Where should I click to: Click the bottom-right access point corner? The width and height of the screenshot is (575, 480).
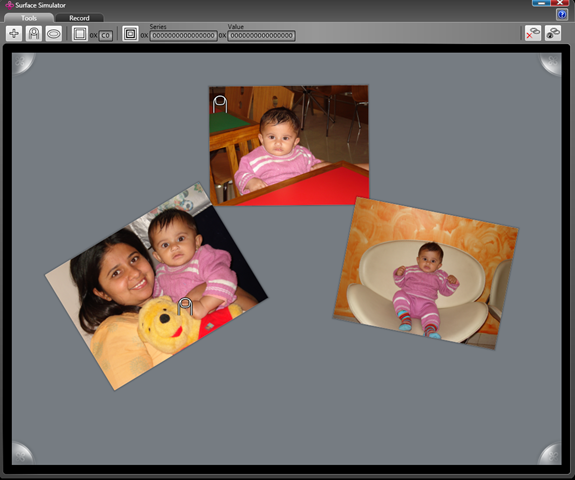[x=551, y=455]
